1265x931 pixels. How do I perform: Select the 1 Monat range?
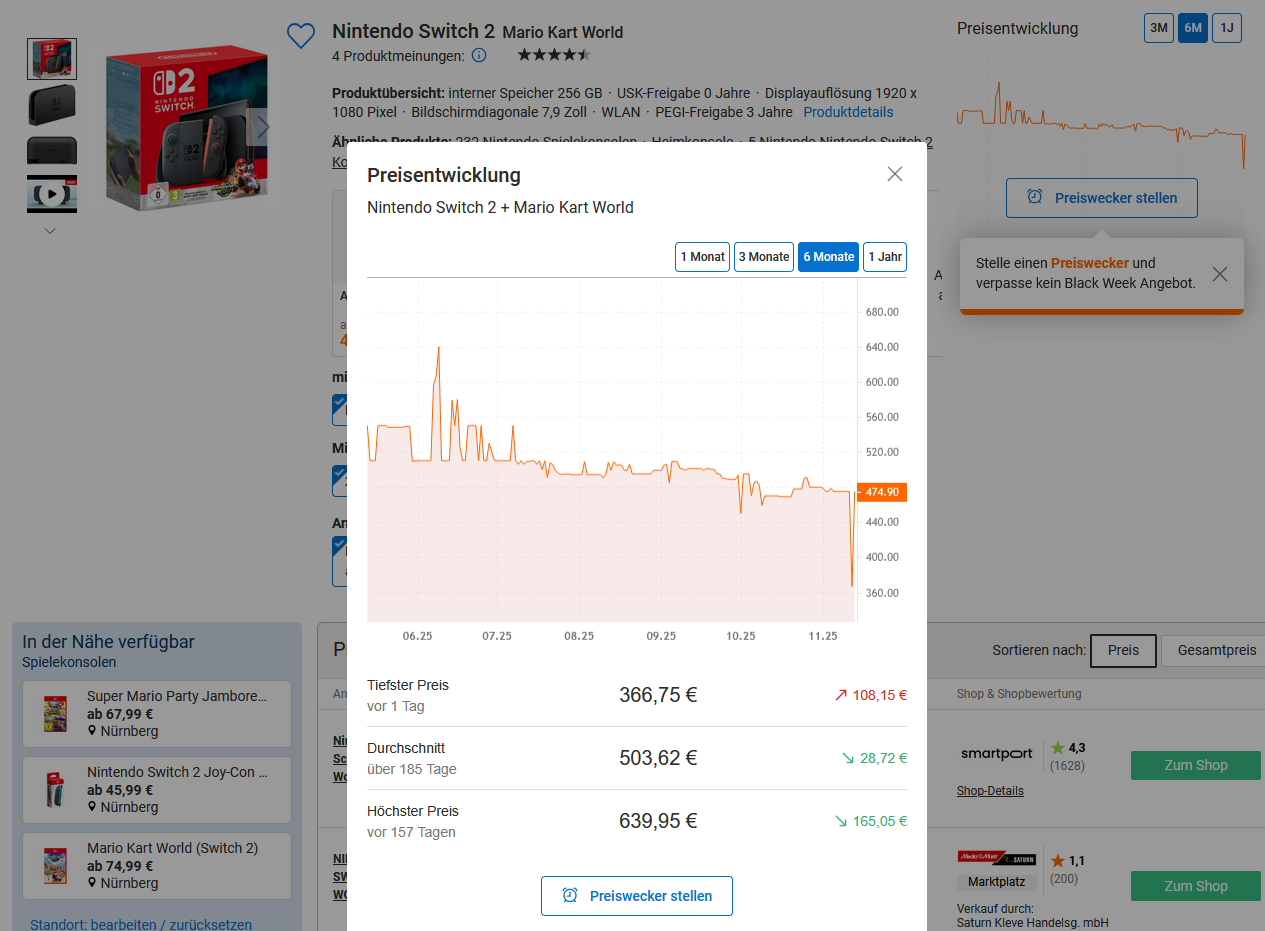click(x=702, y=257)
